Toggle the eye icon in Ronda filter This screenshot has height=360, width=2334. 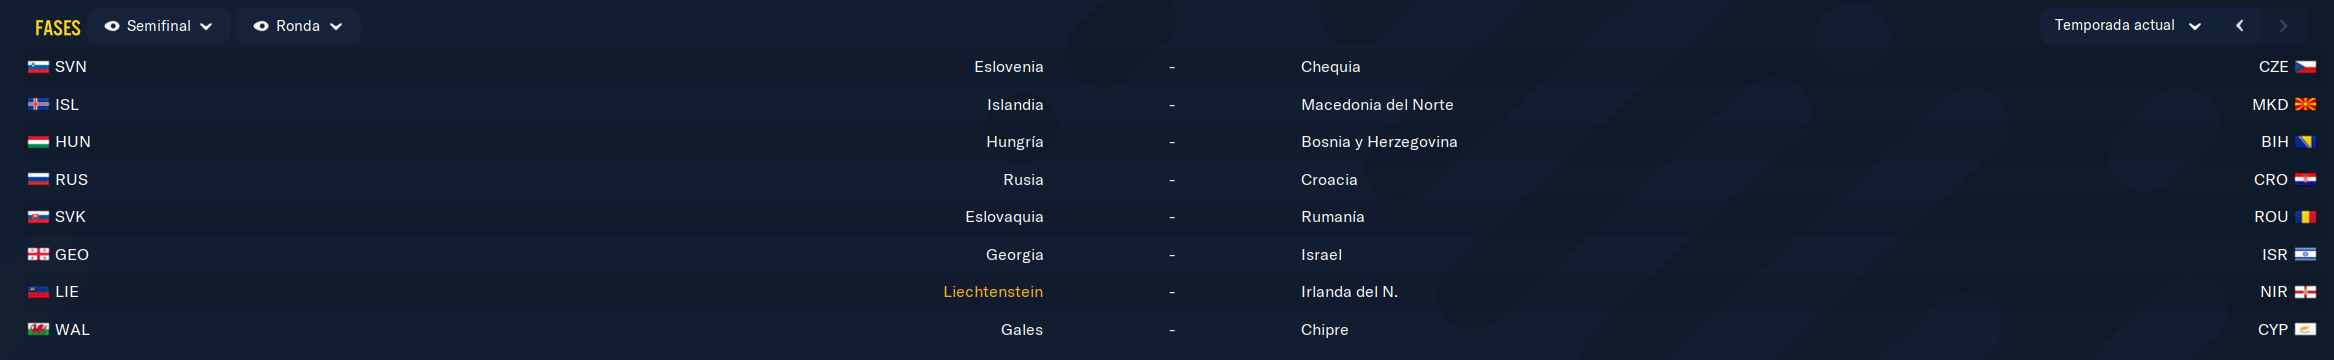261,26
